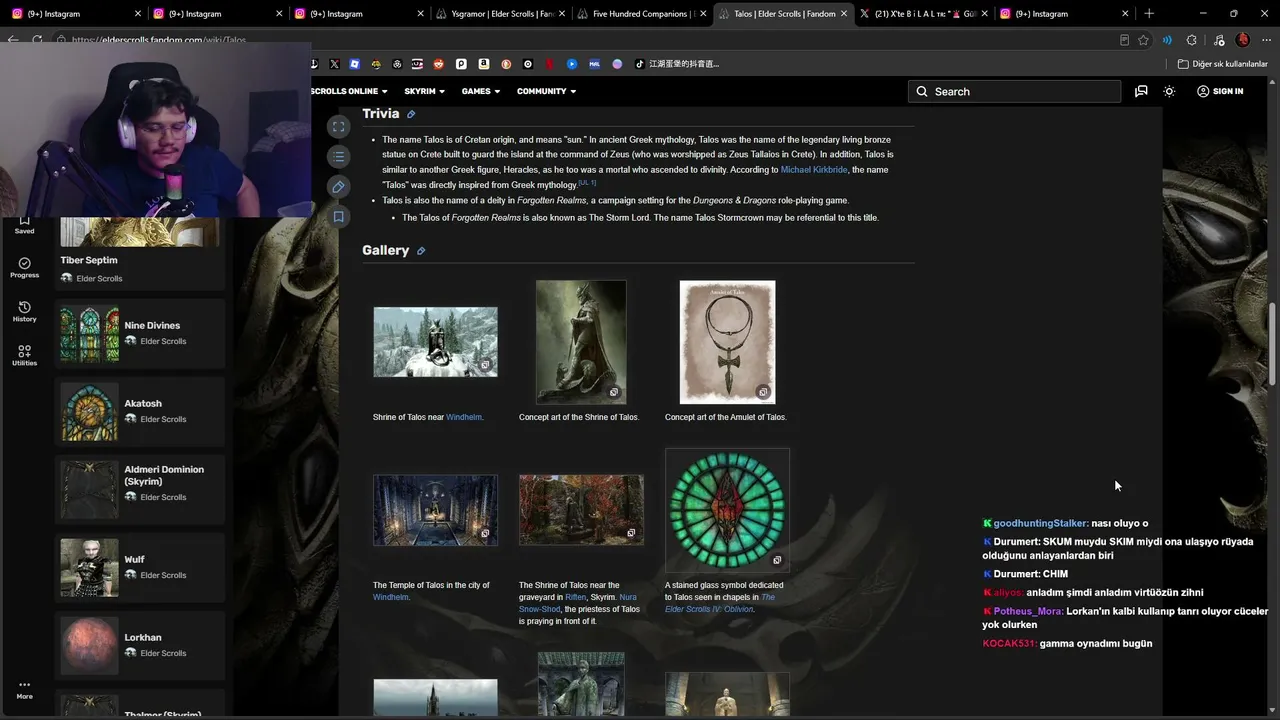Image resolution: width=1280 pixels, height=720 pixels.
Task: Edit the Gallery section via pencil icon
Action: (x=421, y=251)
